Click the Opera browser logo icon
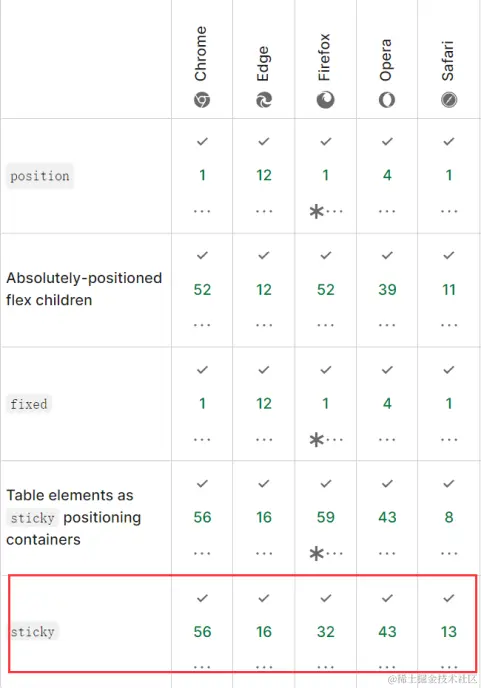 coord(387,100)
